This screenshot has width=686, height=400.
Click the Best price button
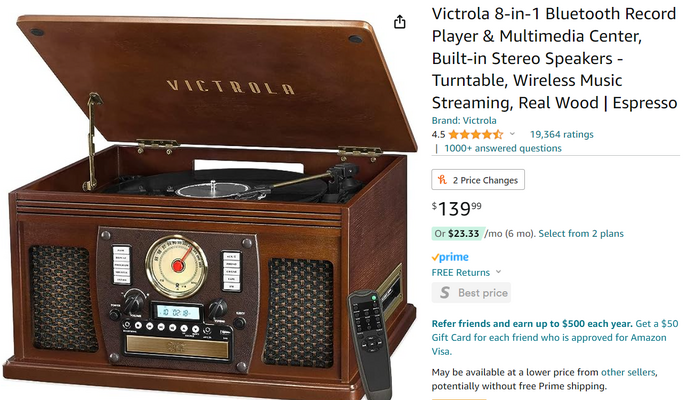click(x=471, y=293)
